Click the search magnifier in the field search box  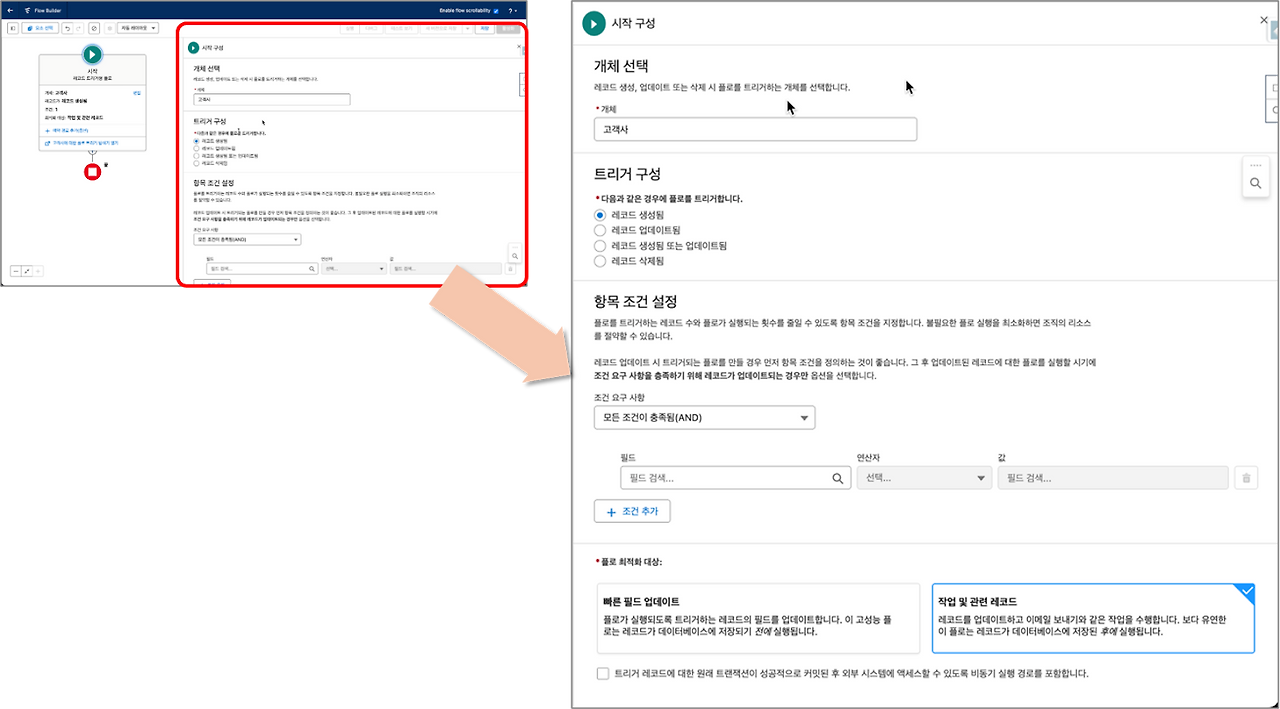pos(840,479)
